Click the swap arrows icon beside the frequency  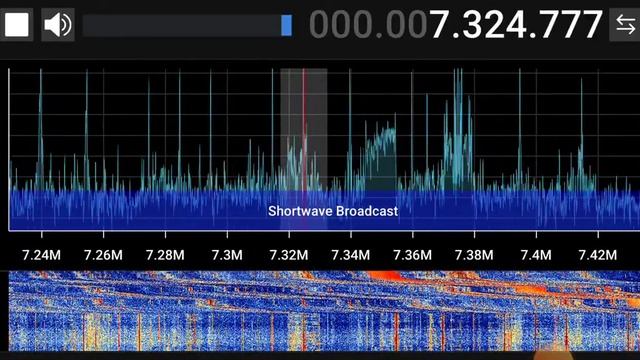[x=625, y=24]
